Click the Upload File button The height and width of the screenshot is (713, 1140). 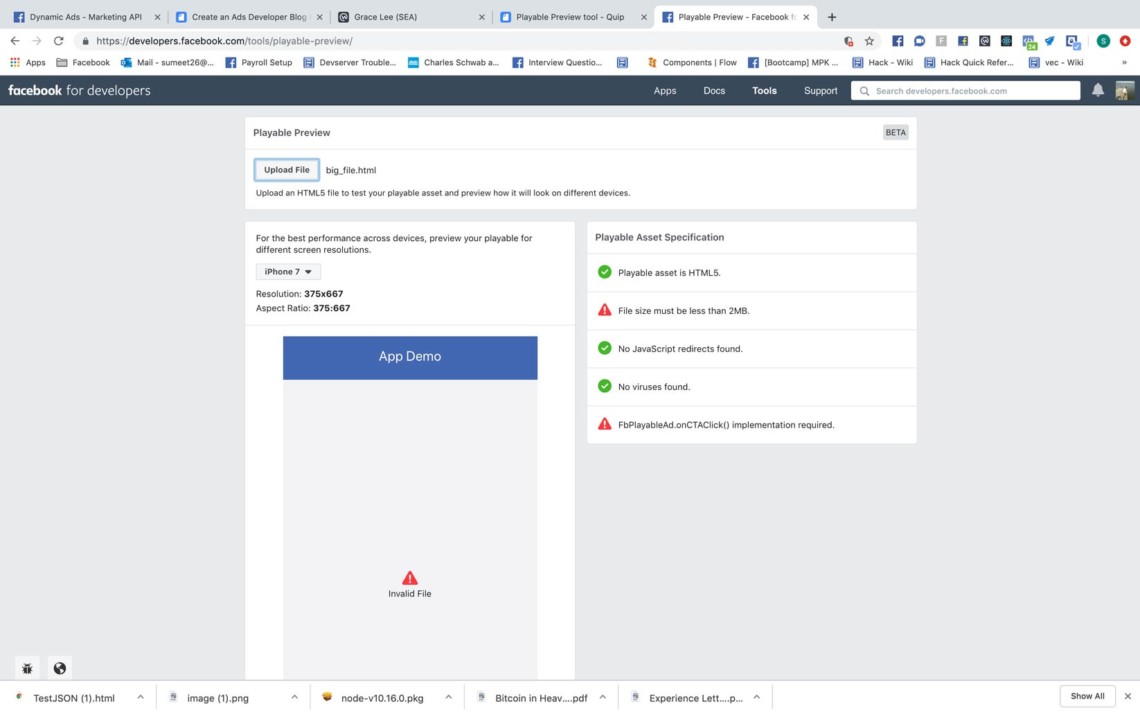(286, 169)
